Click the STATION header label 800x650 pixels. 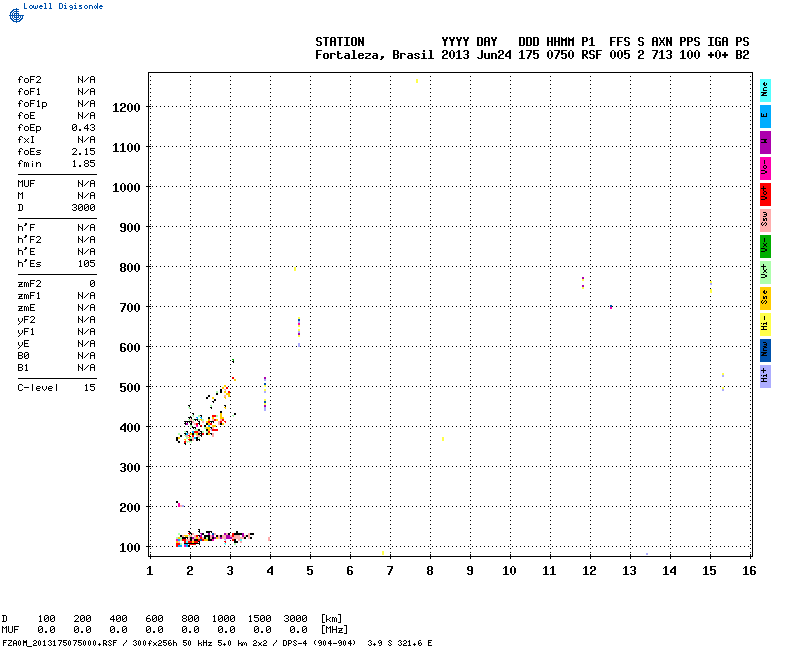coord(340,42)
